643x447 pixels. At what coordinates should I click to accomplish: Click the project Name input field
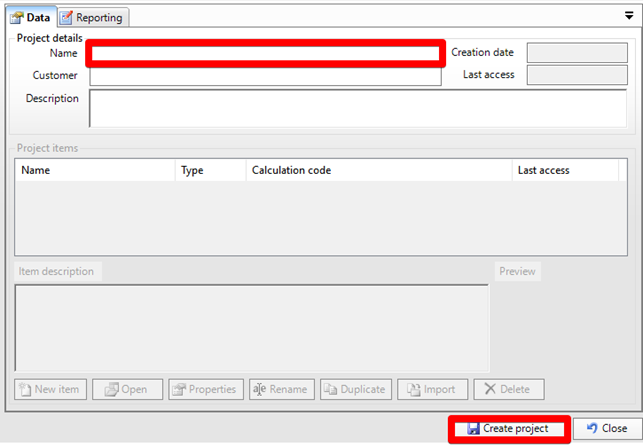(x=265, y=53)
